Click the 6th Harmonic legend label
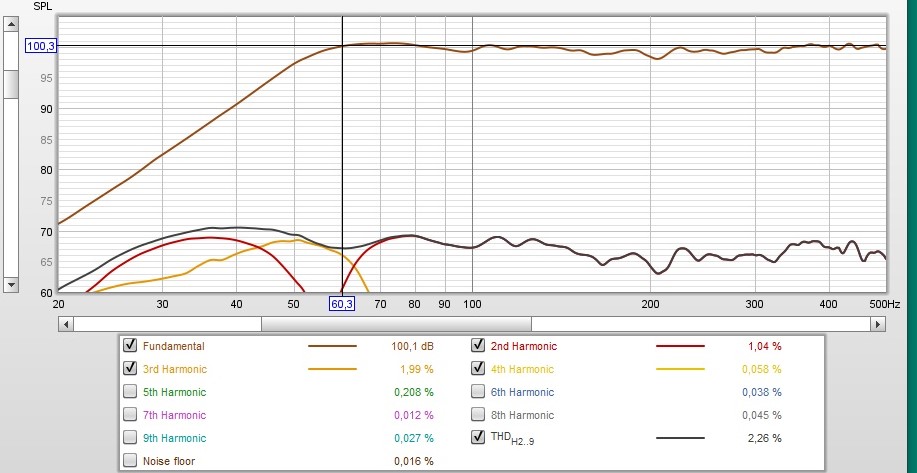Image resolution: width=917 pixels, height=473 pixels. (x=522, y=392)
